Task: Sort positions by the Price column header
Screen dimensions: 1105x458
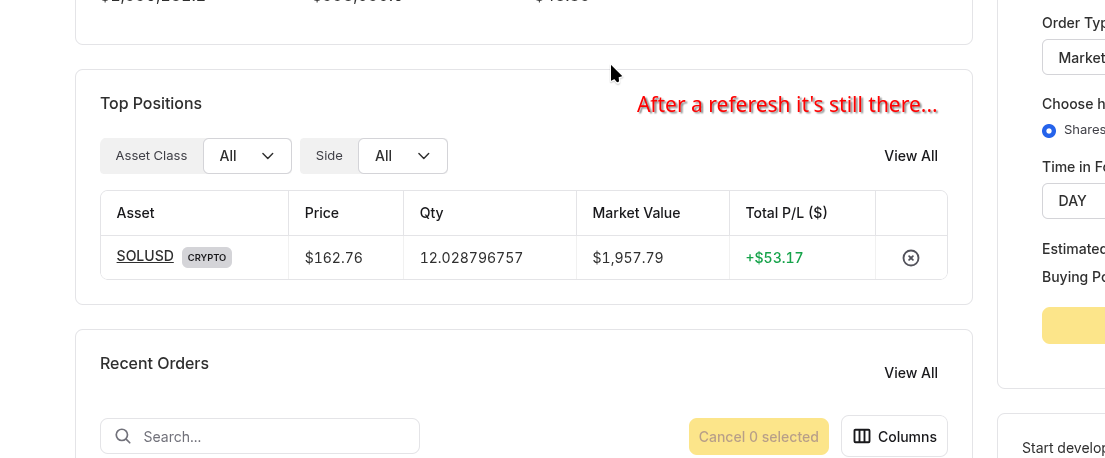Action: [322, 213]
